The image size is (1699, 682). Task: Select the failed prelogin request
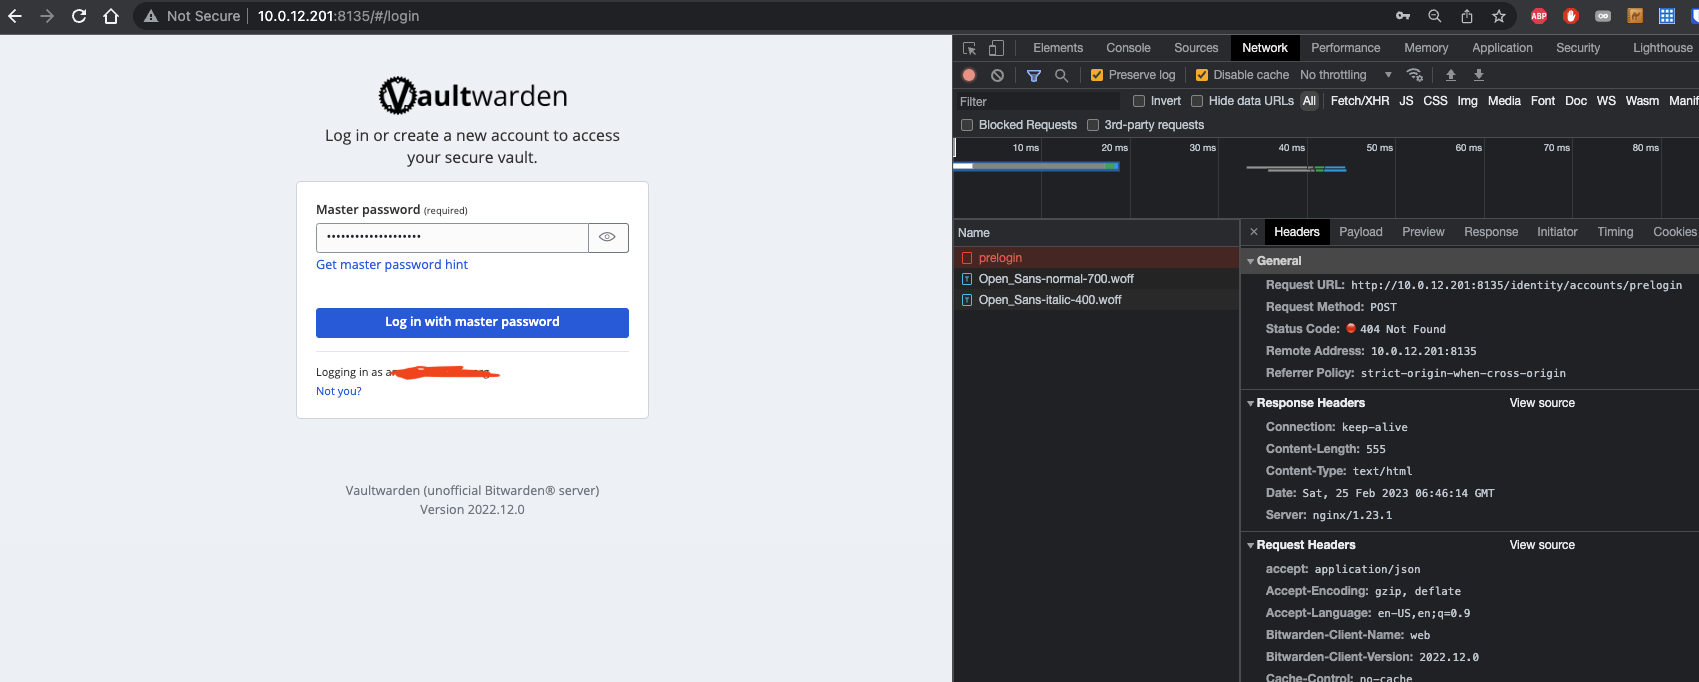1096,258
